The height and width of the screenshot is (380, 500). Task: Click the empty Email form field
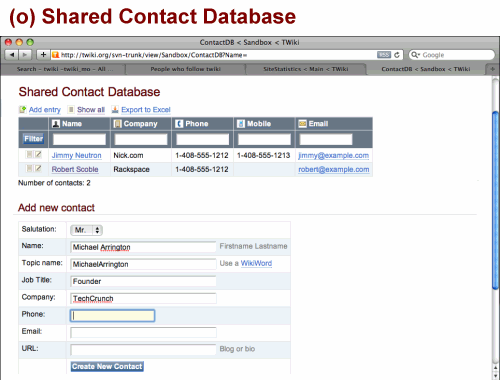[143, 332]
